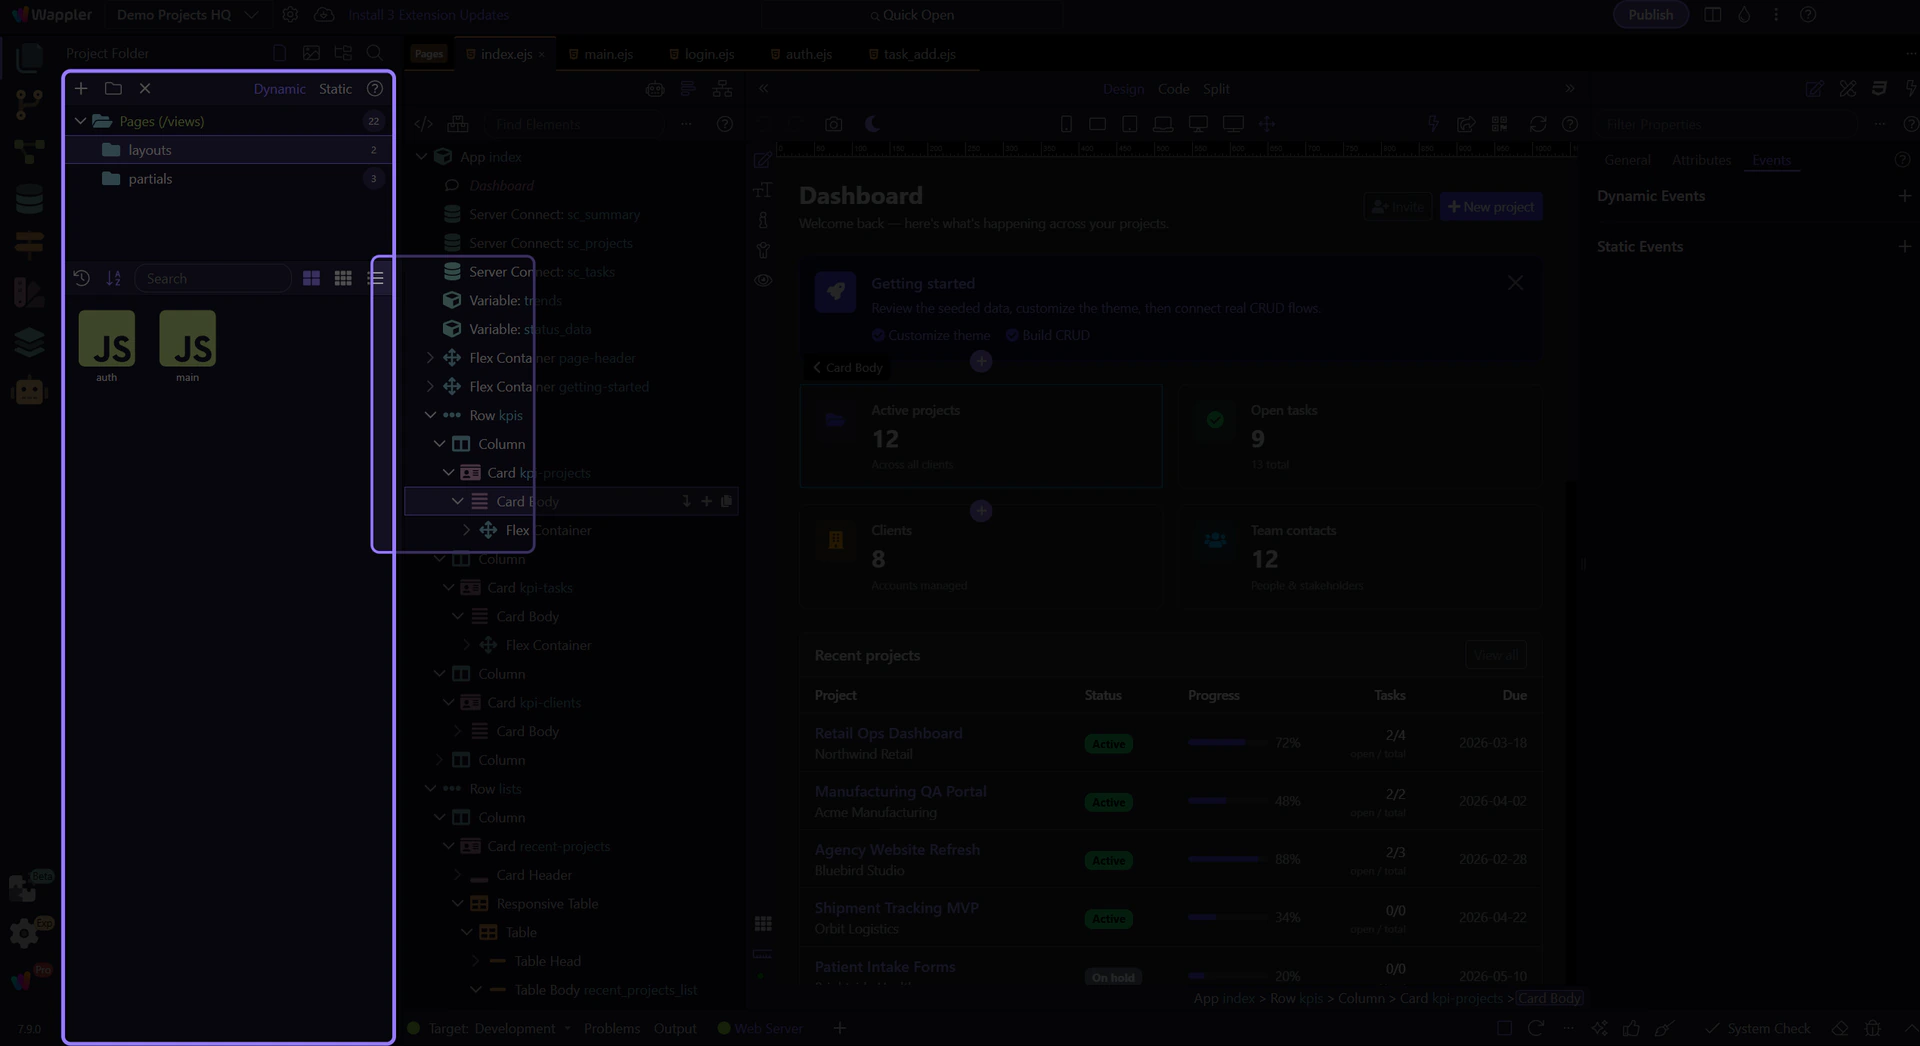Open the Attributes properties tab
The image size is (1920, 1046).
(x=1700, y=160)
